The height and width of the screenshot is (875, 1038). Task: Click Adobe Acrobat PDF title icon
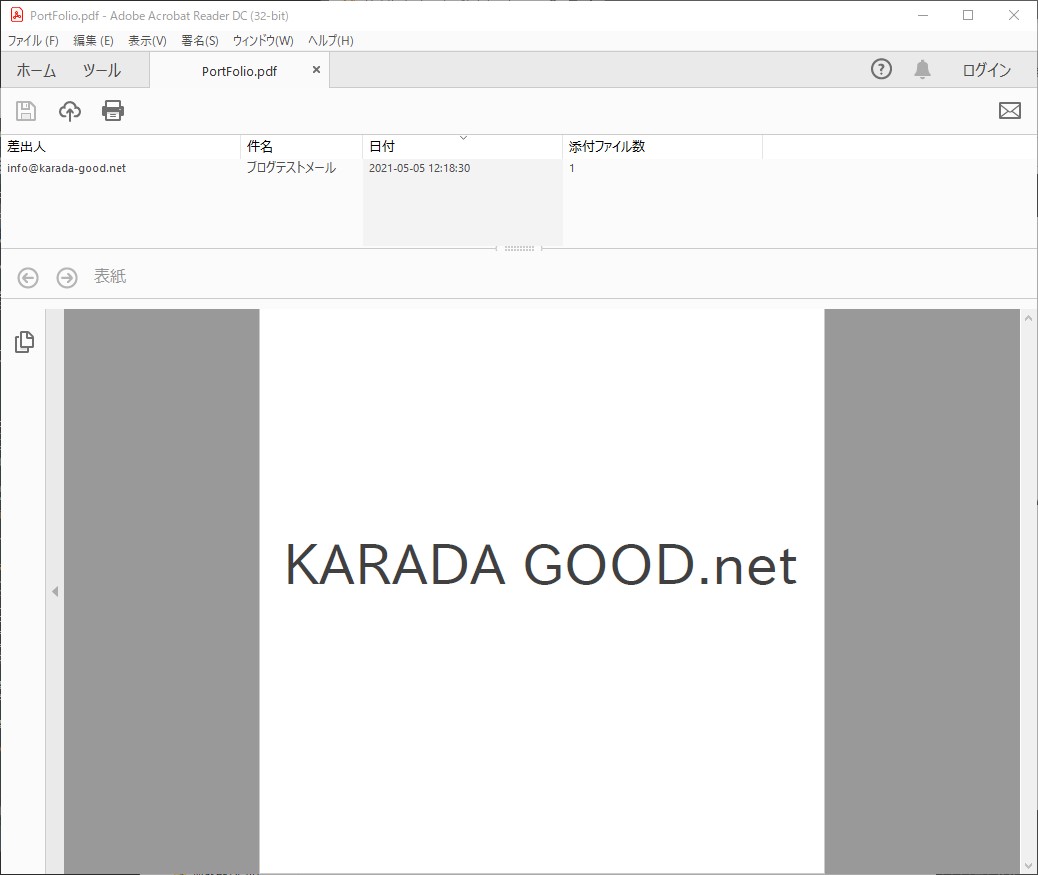tap(17, 15)
